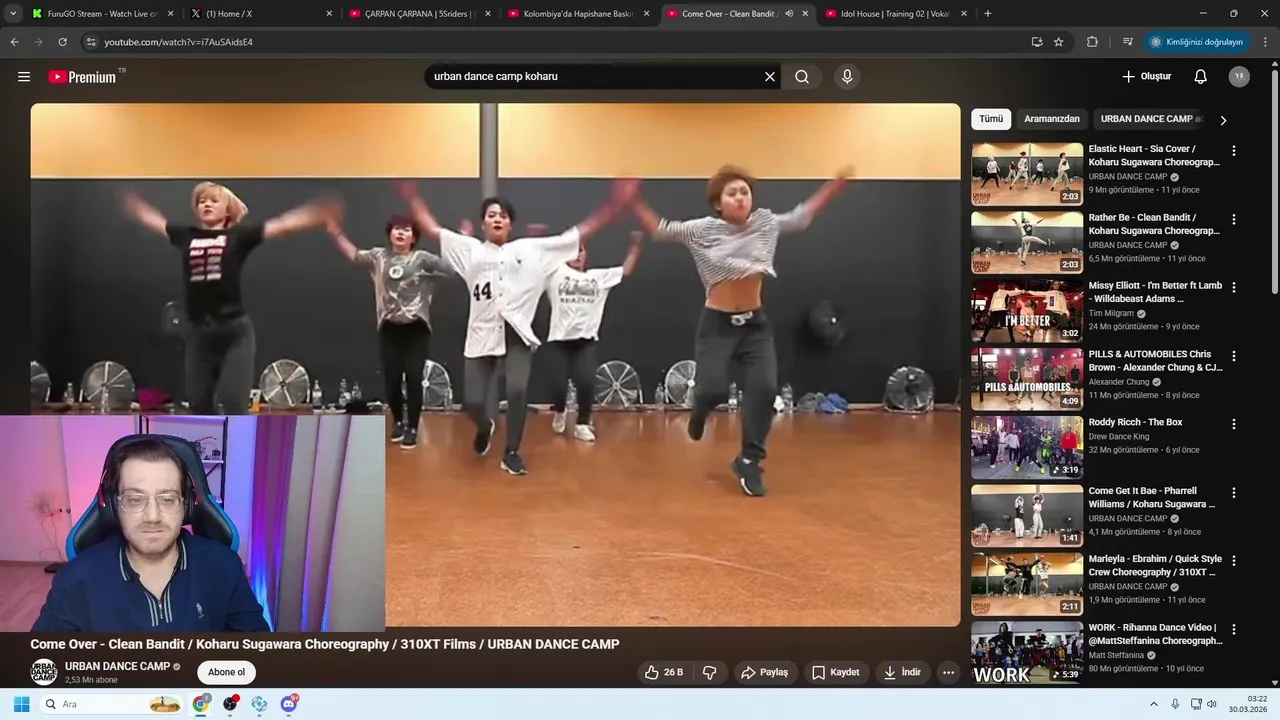Select the Aramanızdan filter chip
The height and width of the screenshot is (720, 1280).
1052,119
